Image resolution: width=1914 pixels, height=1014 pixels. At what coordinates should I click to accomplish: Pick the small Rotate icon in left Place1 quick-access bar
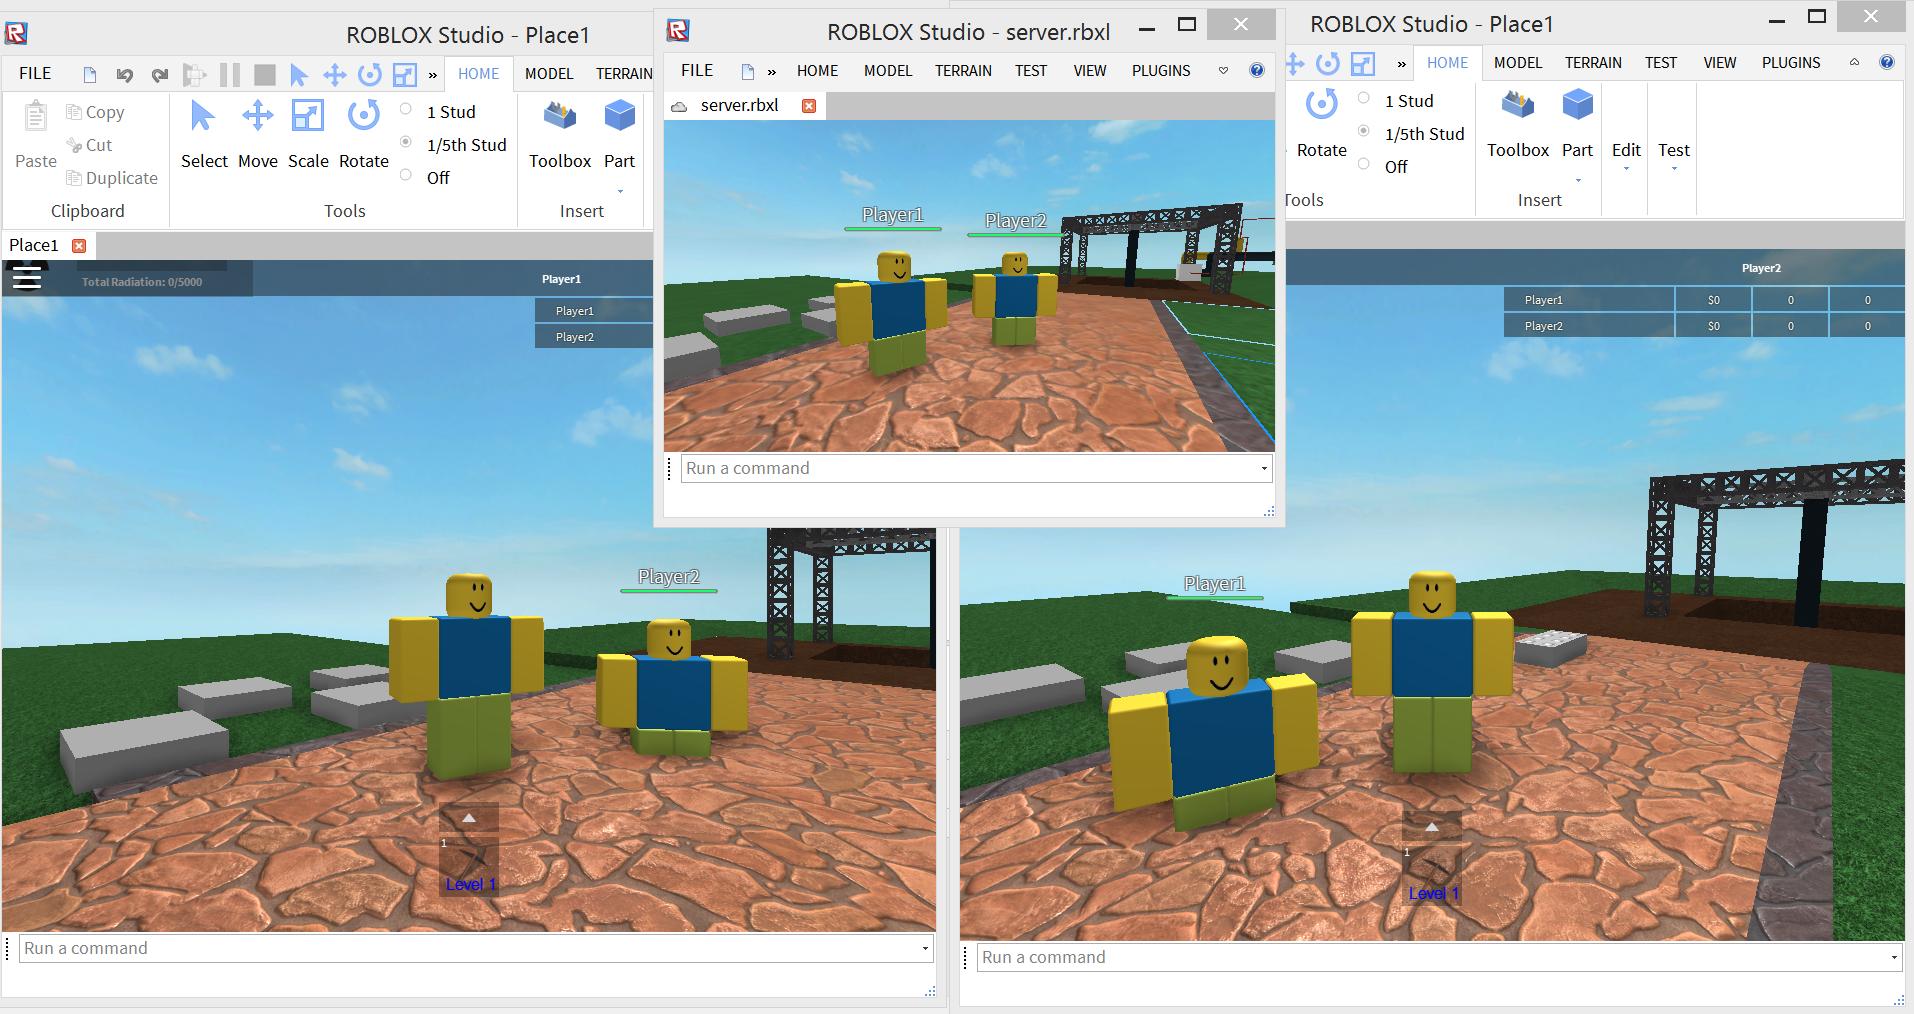[369, 74]
